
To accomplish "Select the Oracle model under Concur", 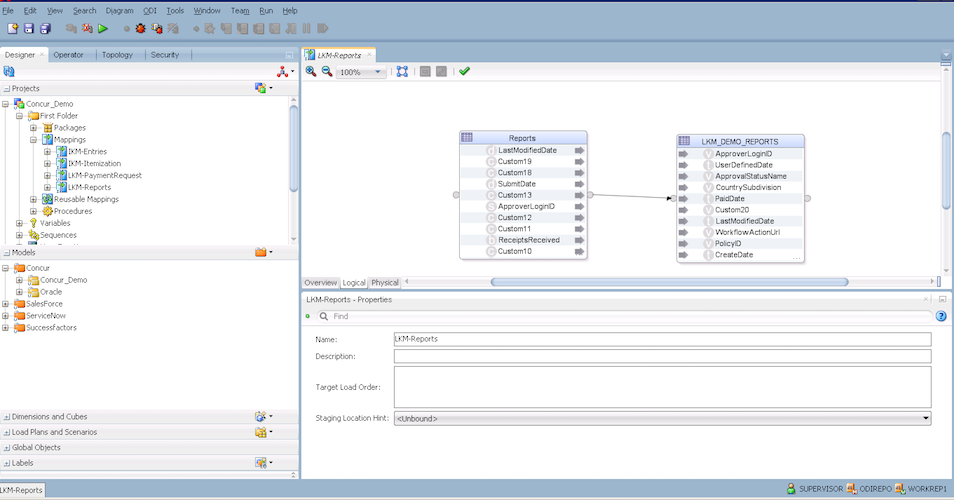I will coord(51,292).
